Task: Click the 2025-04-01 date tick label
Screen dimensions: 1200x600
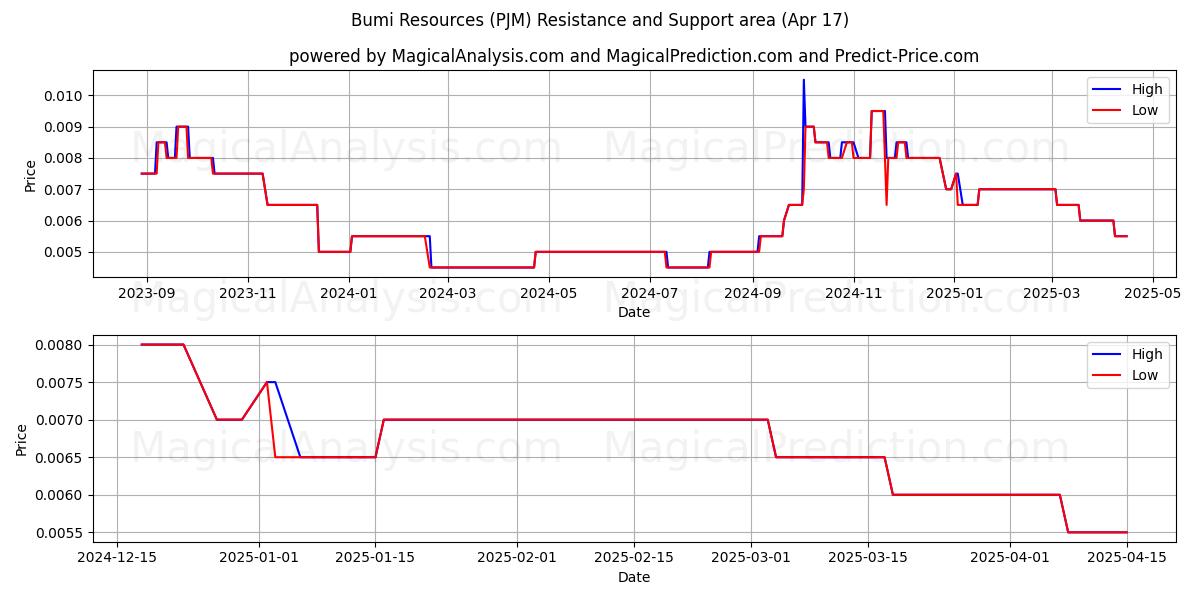Action: [1010, 559]
